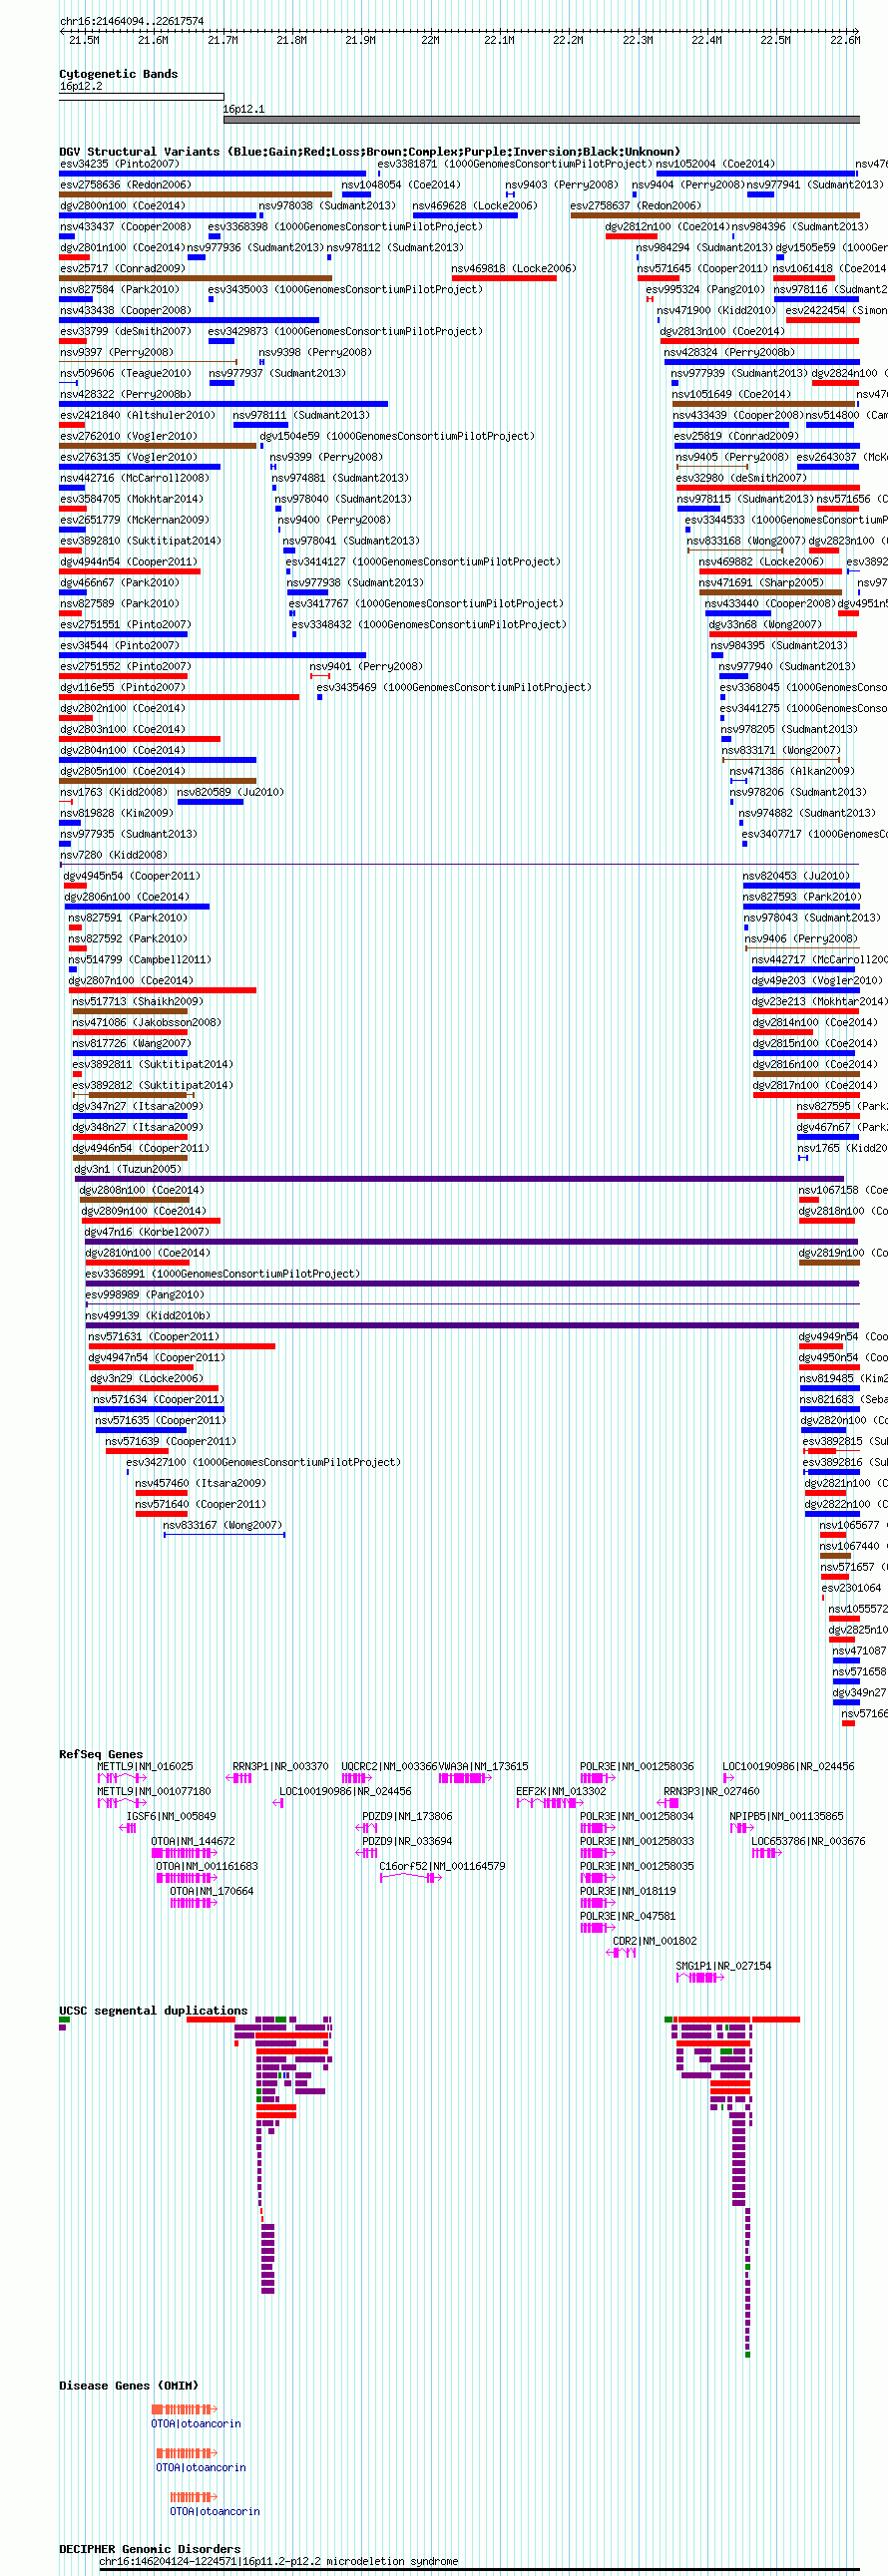Open variant nsv471691 (Sharp2005)
888x2576 pixels.
click(x=760, y=583)
